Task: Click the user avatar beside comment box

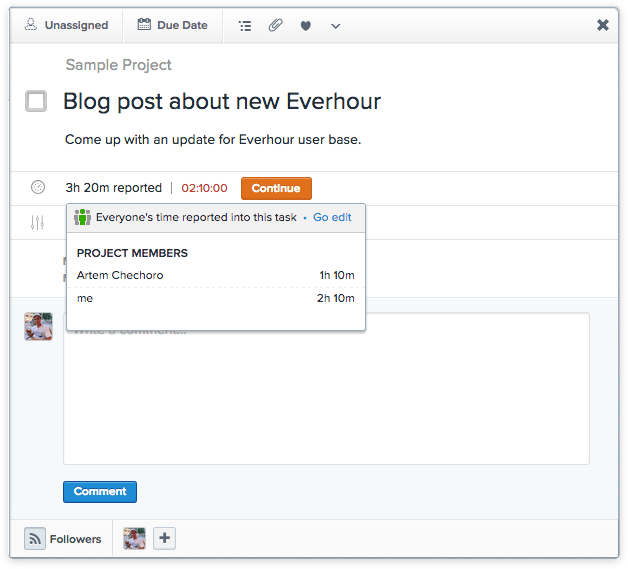Action: click(38, 326)
